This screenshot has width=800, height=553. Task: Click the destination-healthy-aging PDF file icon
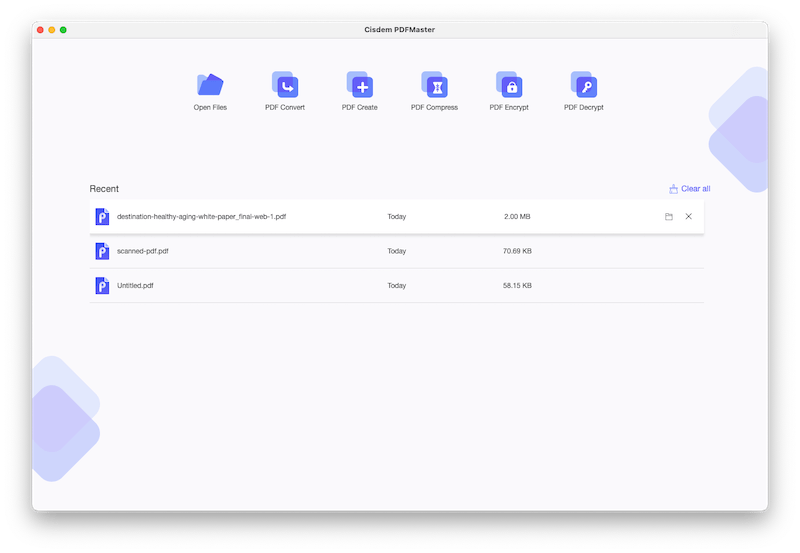pos(102,217)
